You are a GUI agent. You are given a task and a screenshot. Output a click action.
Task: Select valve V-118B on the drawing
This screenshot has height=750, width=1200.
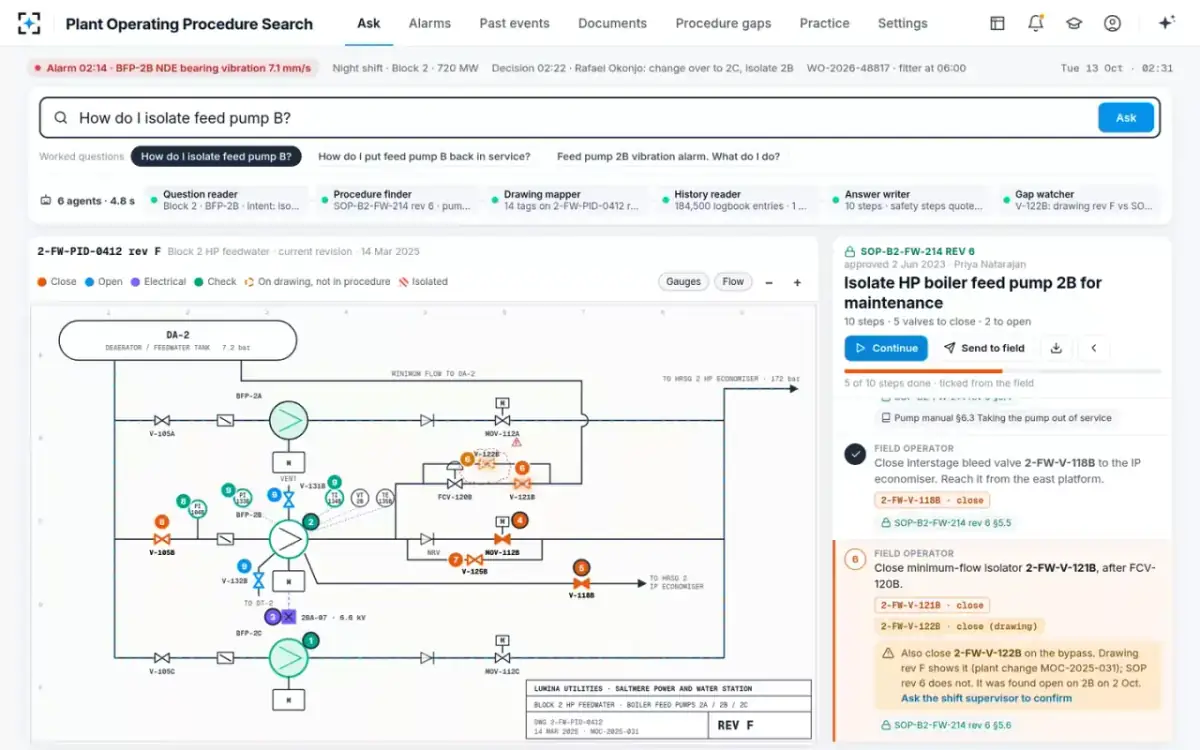point(581,583)
